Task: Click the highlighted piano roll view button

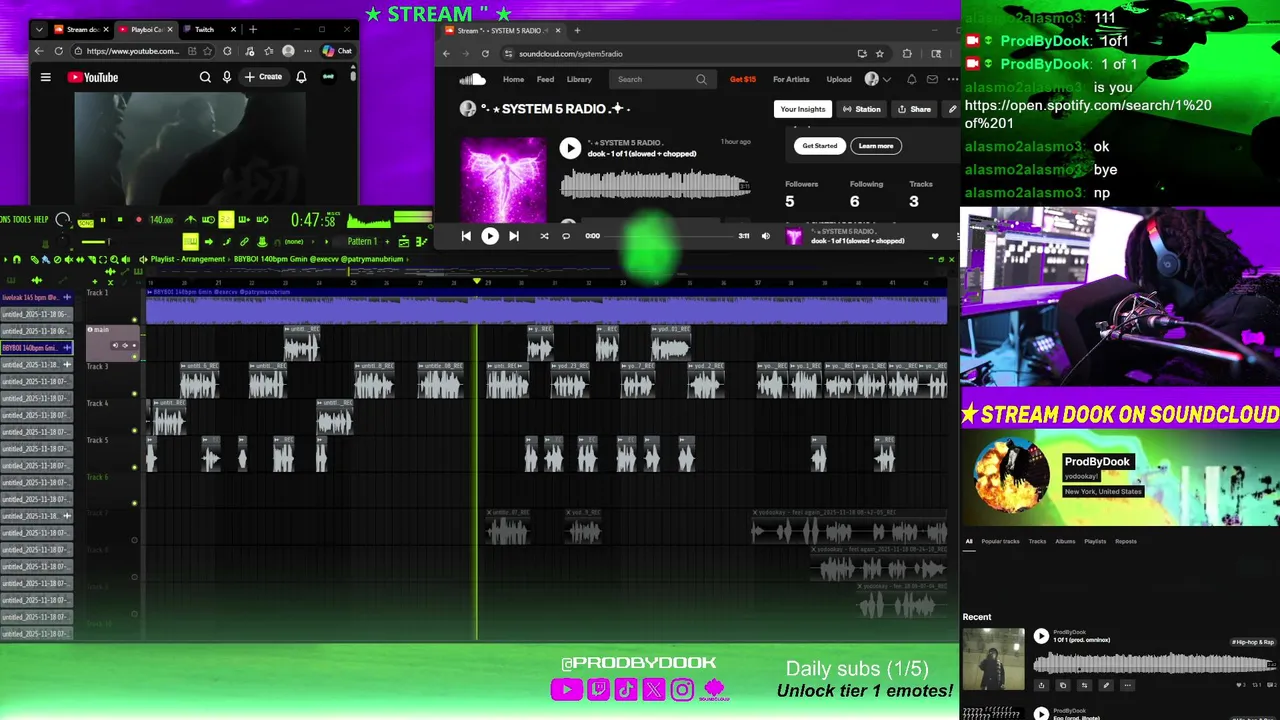Action: click(x=191, y=241)
